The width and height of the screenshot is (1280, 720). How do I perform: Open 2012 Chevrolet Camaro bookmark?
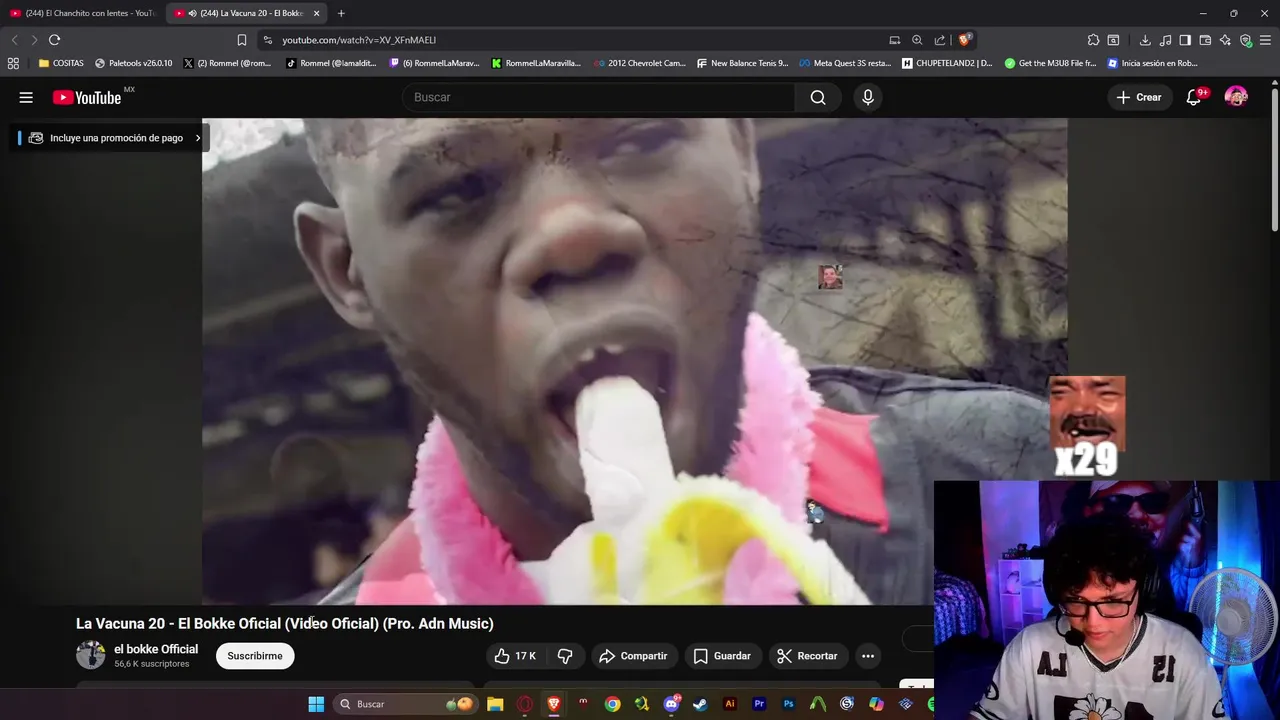640,63
